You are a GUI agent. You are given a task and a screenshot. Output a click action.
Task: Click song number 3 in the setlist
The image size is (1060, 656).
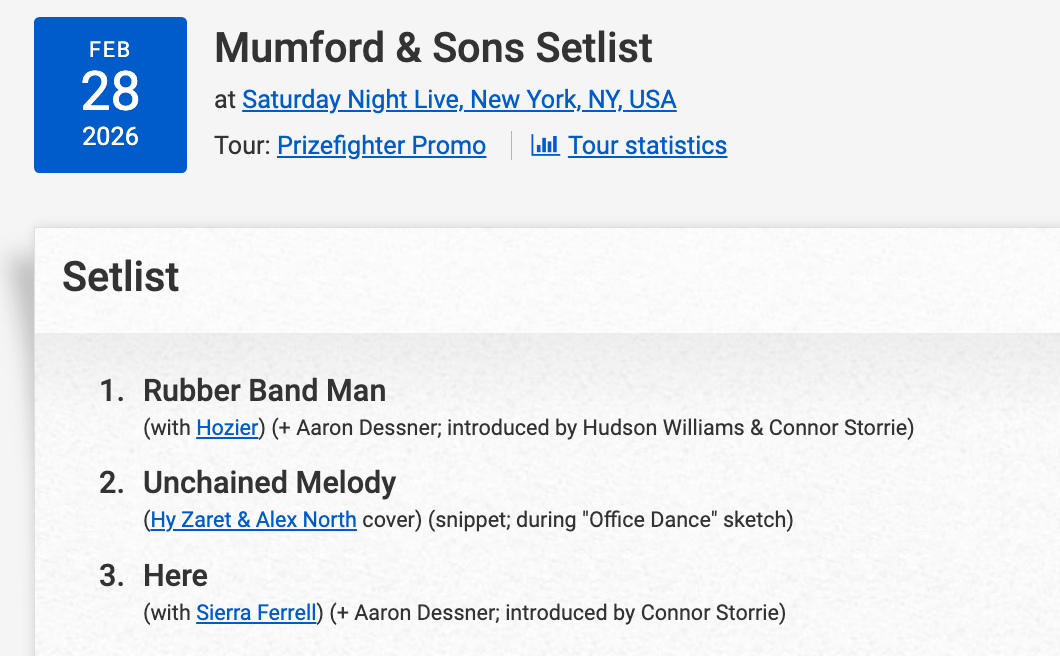pos(112,575)
